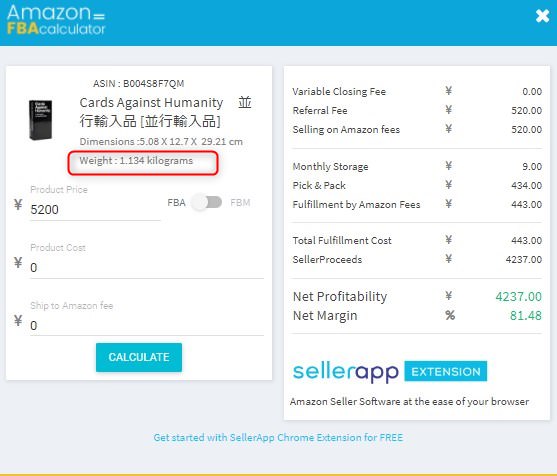Click the Net Margin value 81.48
Image resolution: width=557 pixels, height=476 pixels.
(526, 315)
